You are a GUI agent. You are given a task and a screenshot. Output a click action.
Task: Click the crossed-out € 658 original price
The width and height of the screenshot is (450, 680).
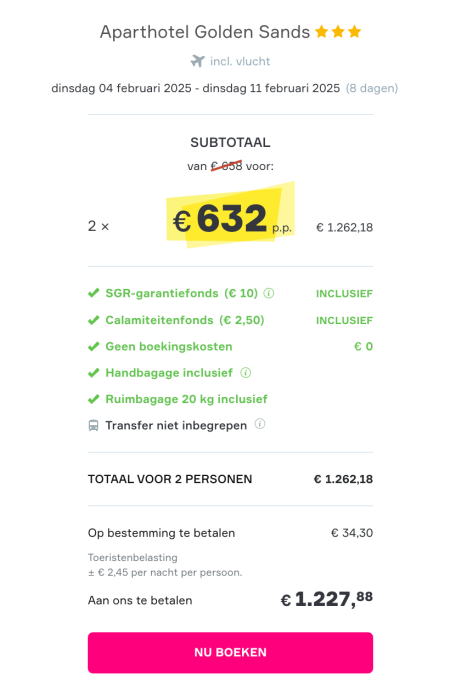click(x=227, y=166)
